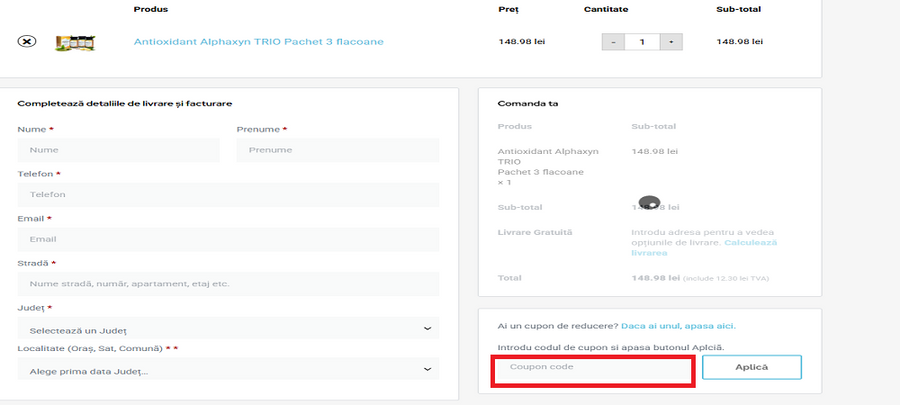Focus the Email input field

228,240
